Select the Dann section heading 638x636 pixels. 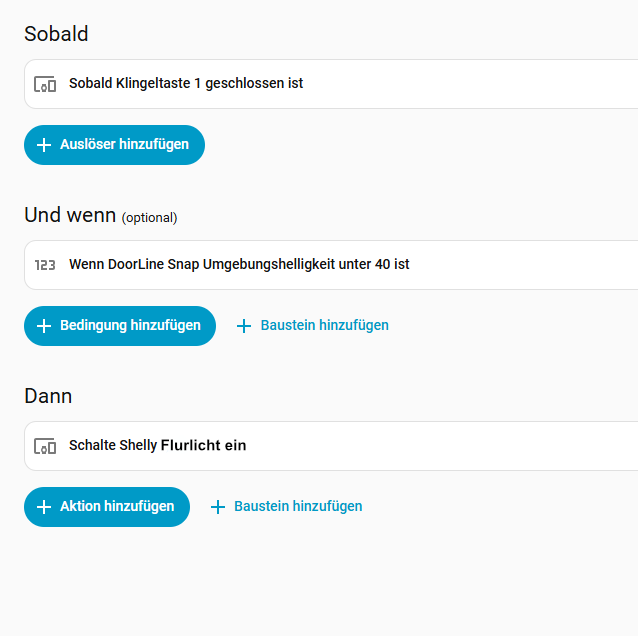[x=48, y=396]
